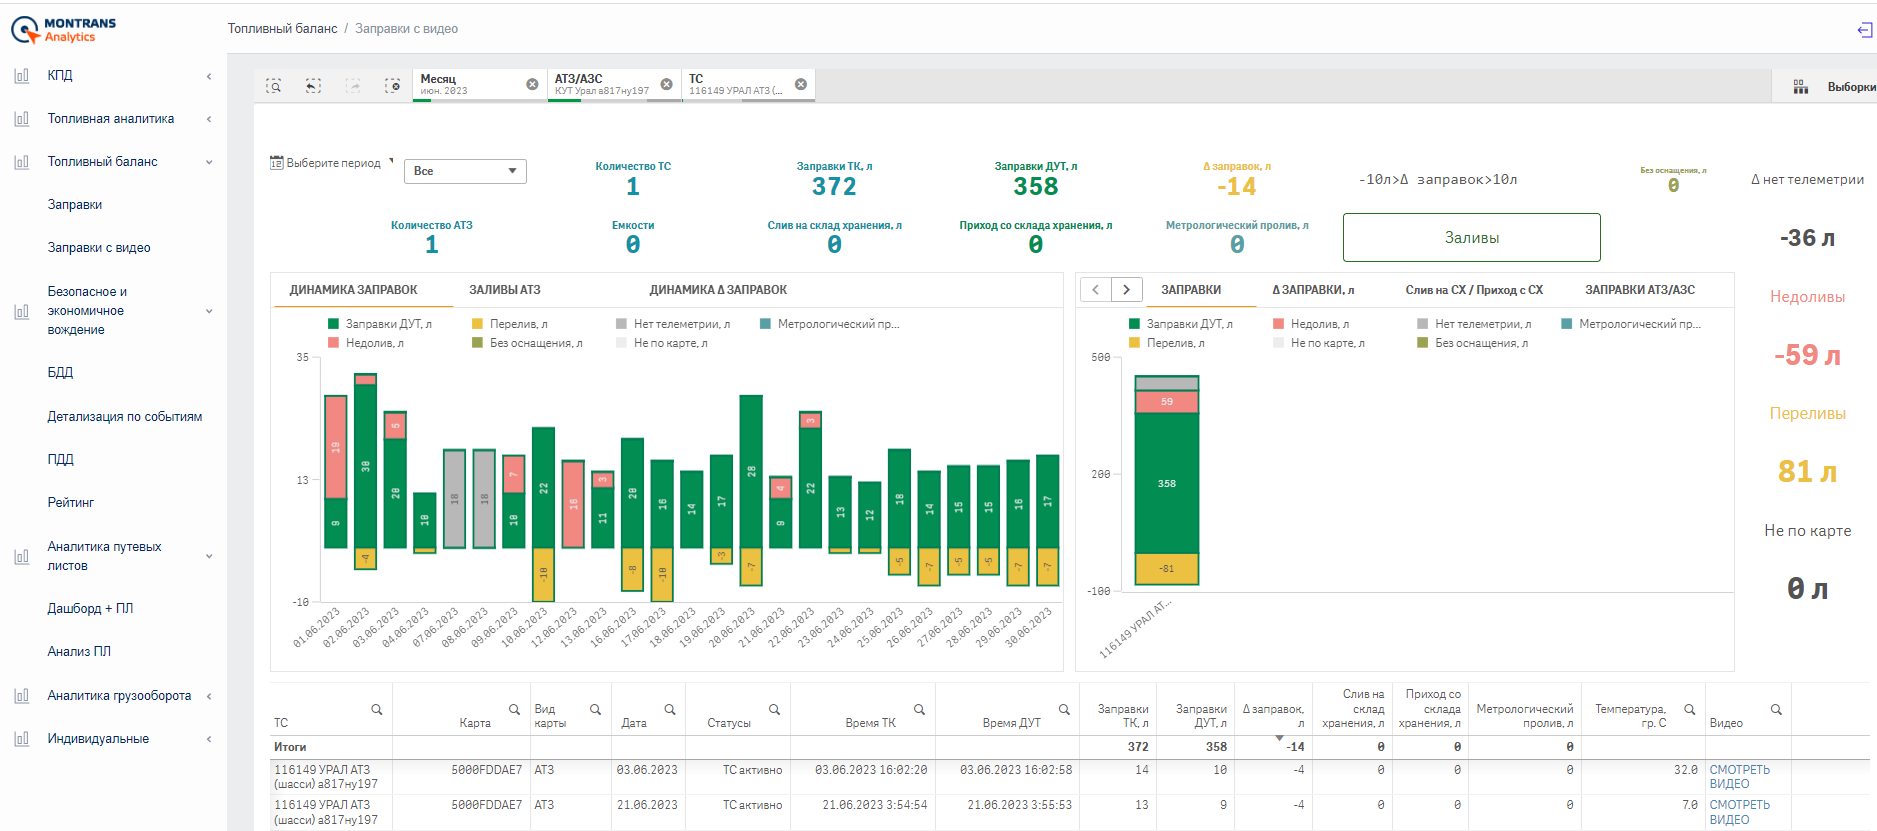The width and height of the screenshot is (1877, 831).
Task: Expand the КПД menu section
Action: (209, 76)
